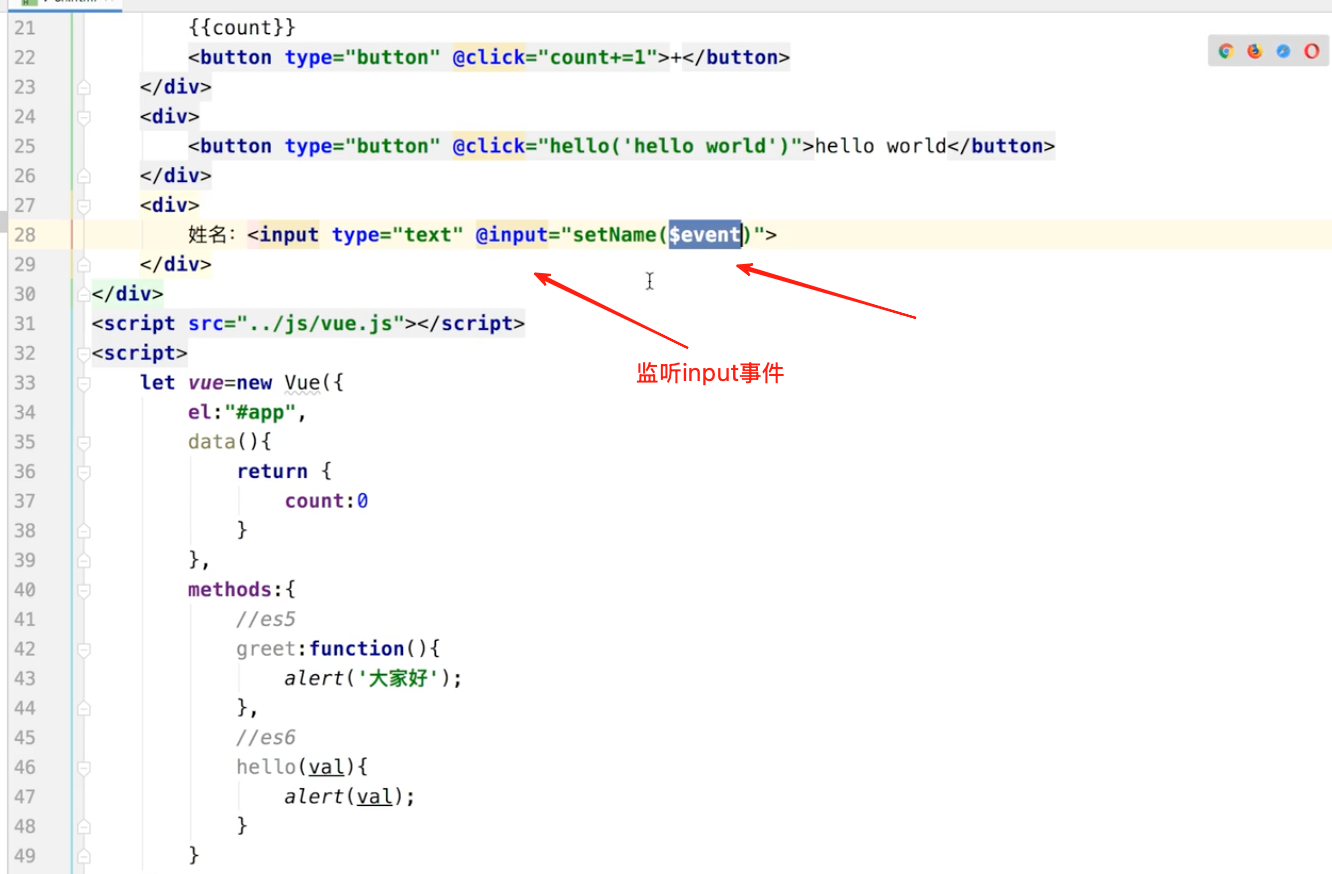Toggle fold end marker on line 49
The width and height of the screenshot is (1332, 874).
84,856
